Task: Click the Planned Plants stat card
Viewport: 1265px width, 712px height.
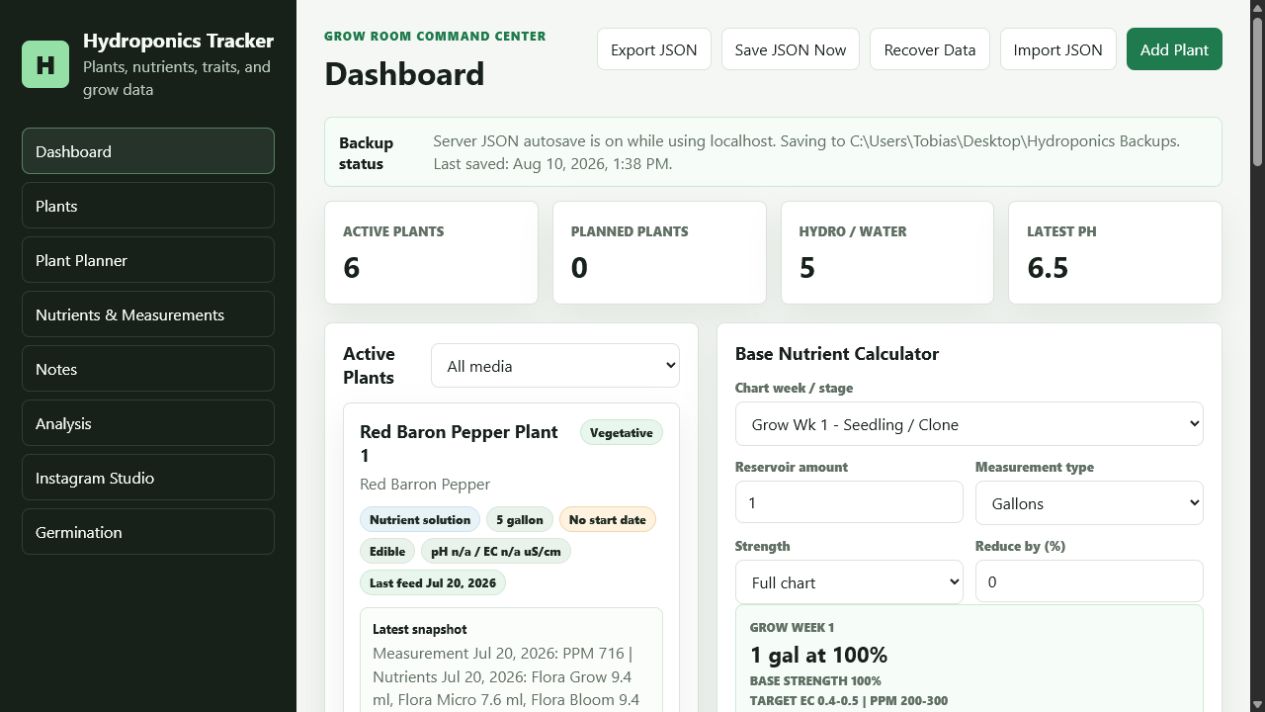Action: point(659,253)
